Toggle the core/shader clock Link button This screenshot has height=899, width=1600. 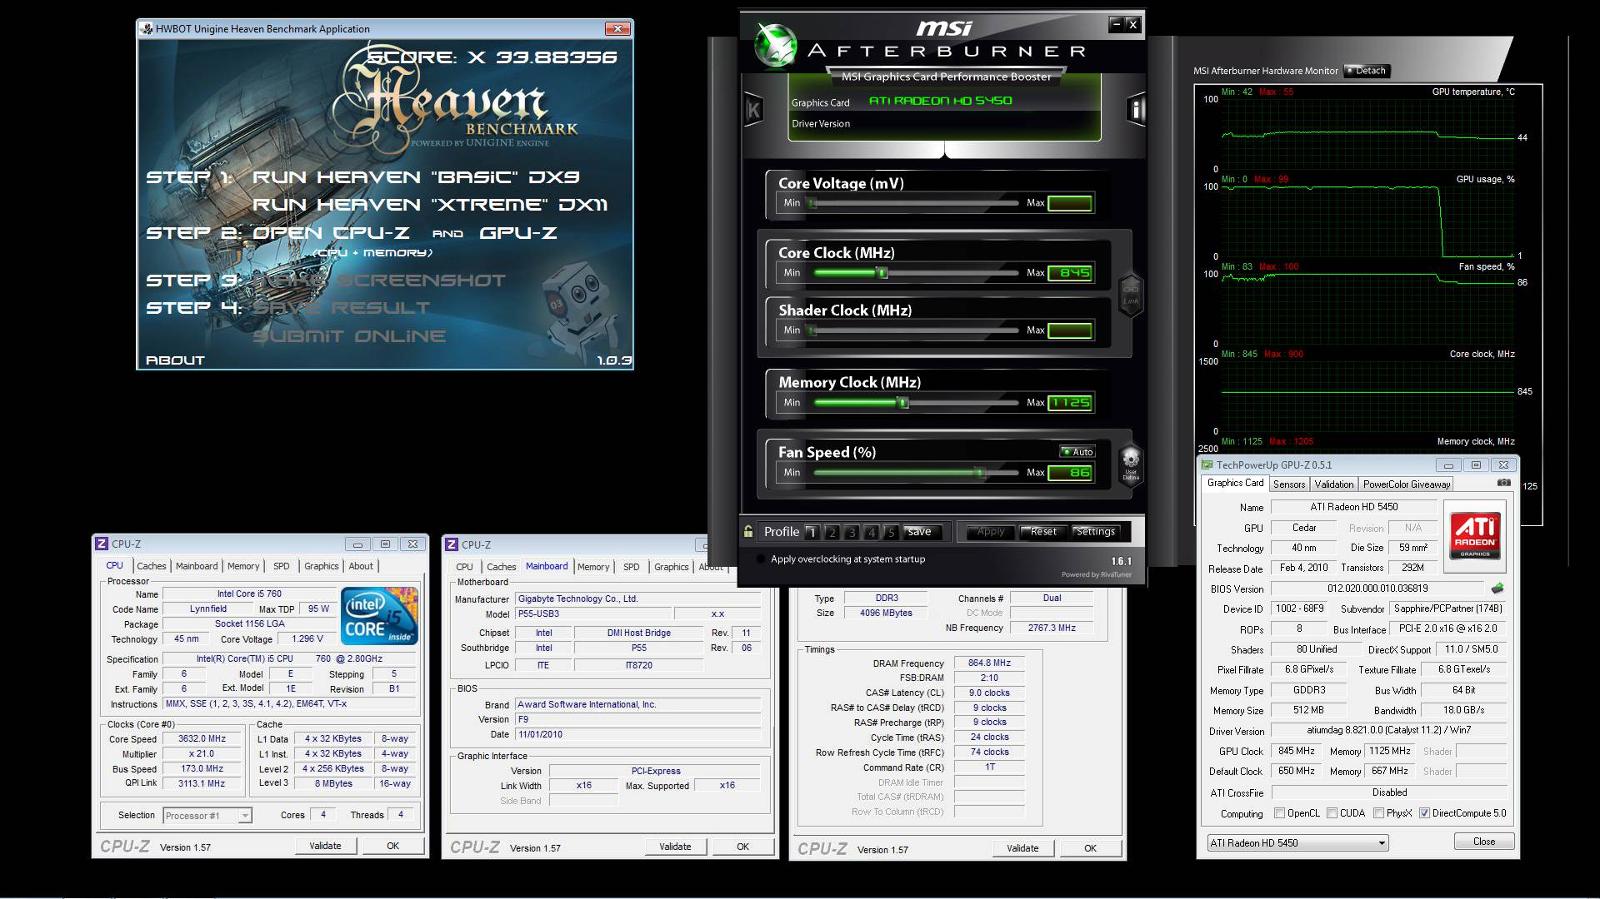(x=1130, y=295)
